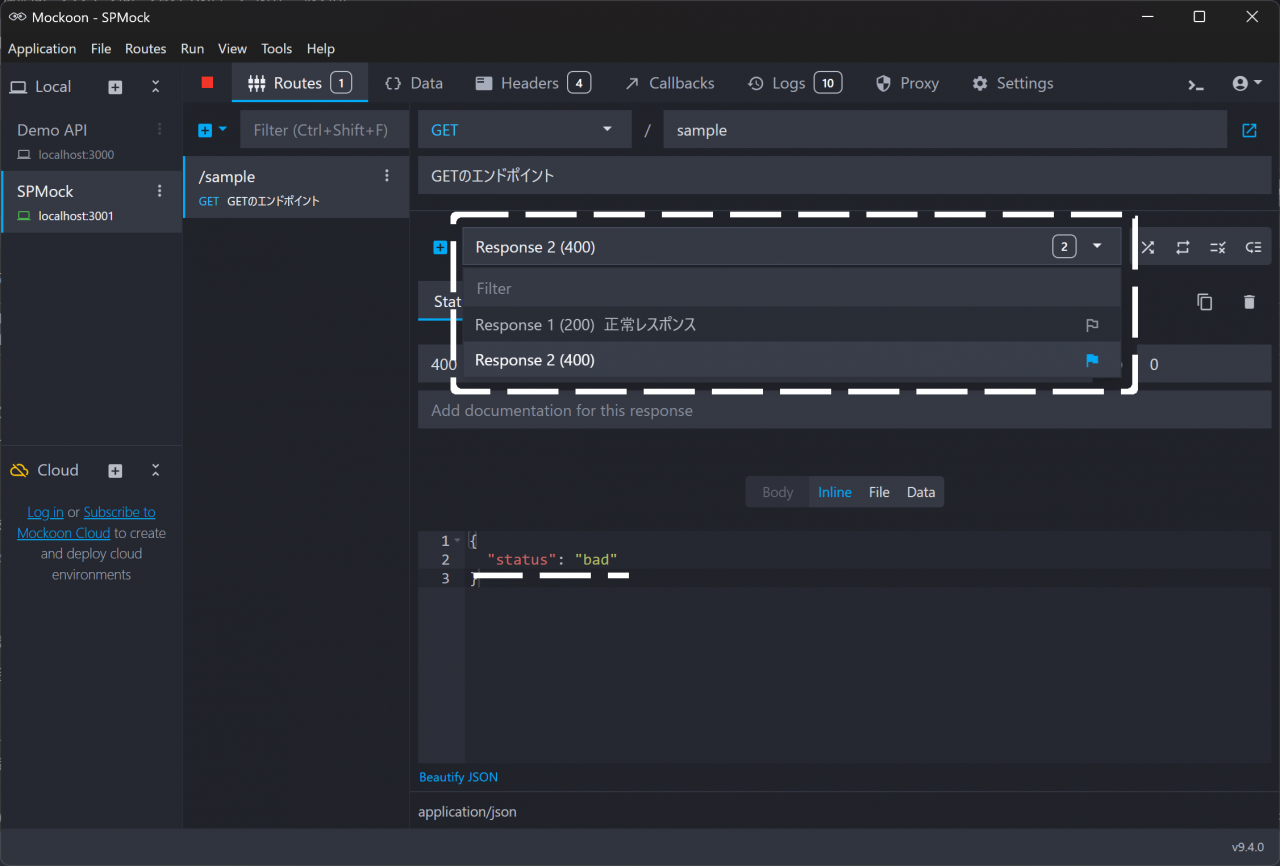Click Beautify JSON link

pyautogui.click(x=458, y=777)
